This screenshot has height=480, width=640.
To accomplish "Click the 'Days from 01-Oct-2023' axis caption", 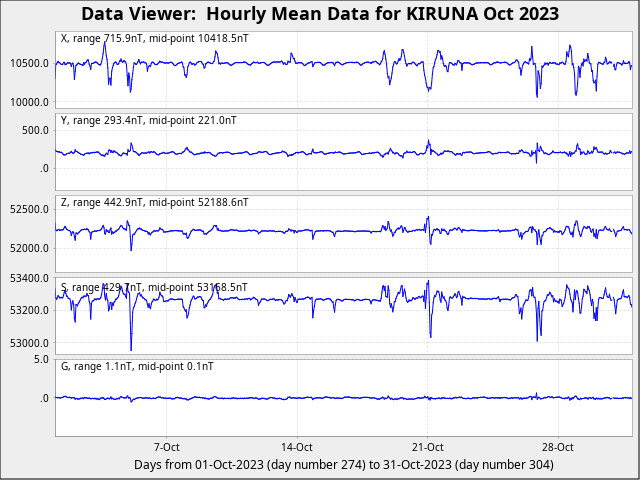I will click(x=343, y=465).
